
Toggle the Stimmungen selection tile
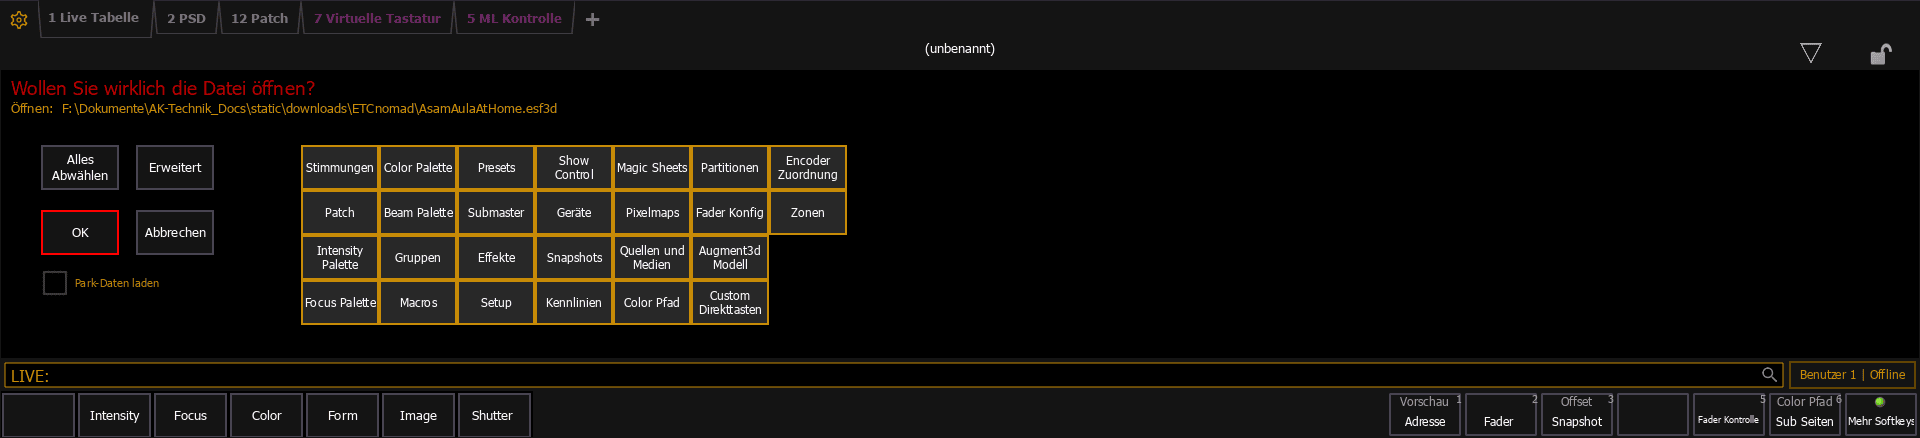click(340, 168)
